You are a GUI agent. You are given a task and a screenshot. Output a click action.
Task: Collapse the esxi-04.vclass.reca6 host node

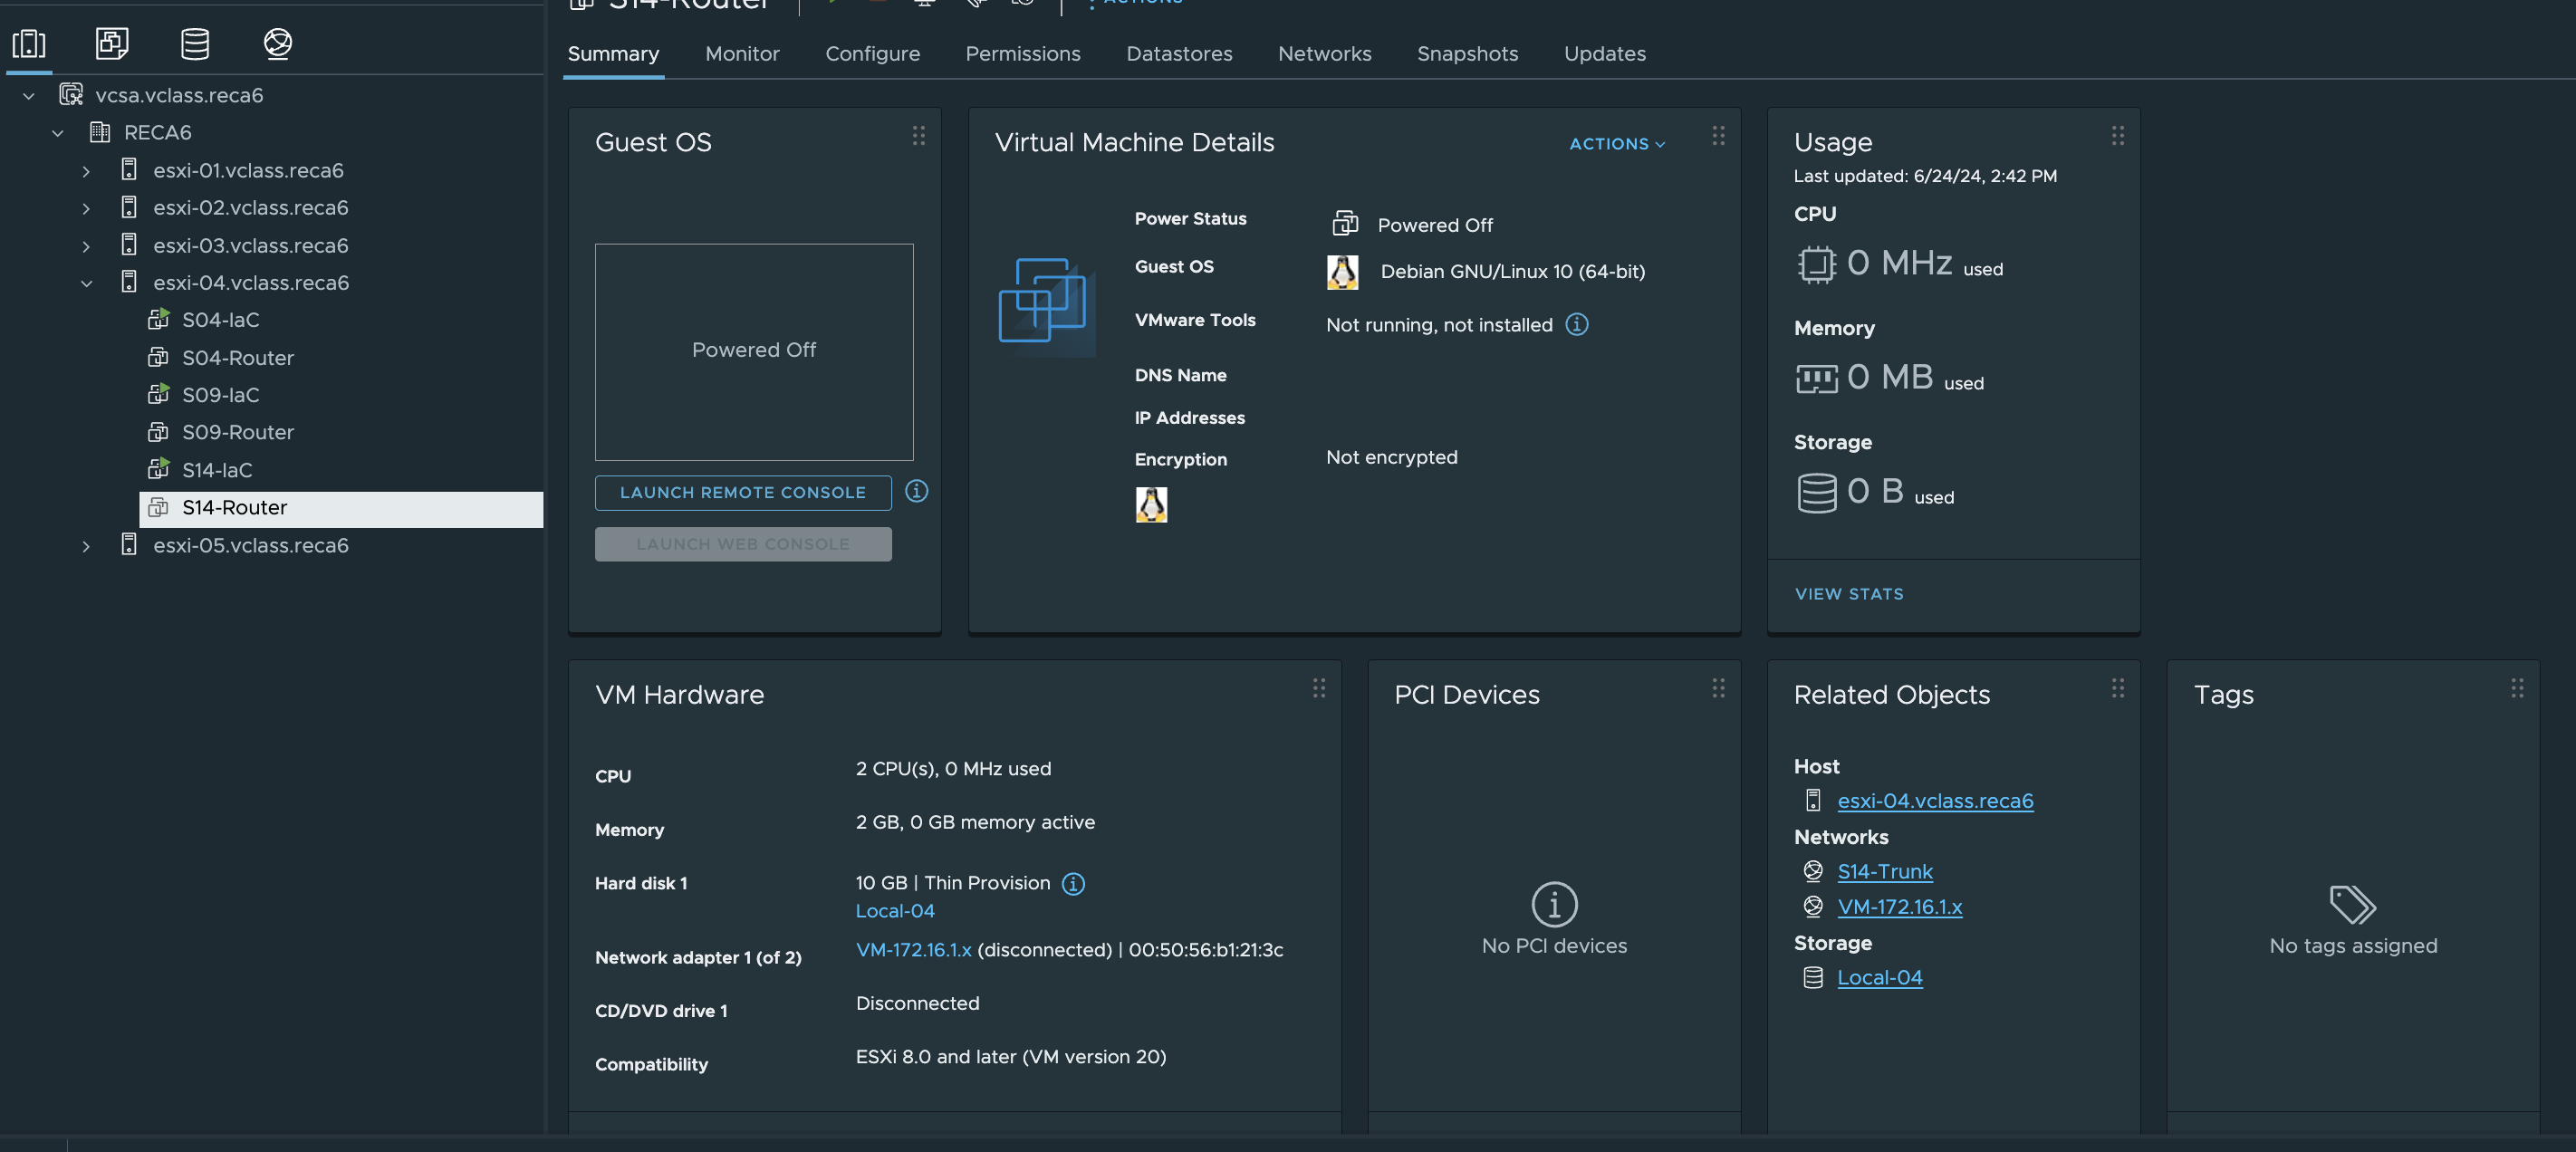pyautogui.click(x=87, y=283)
